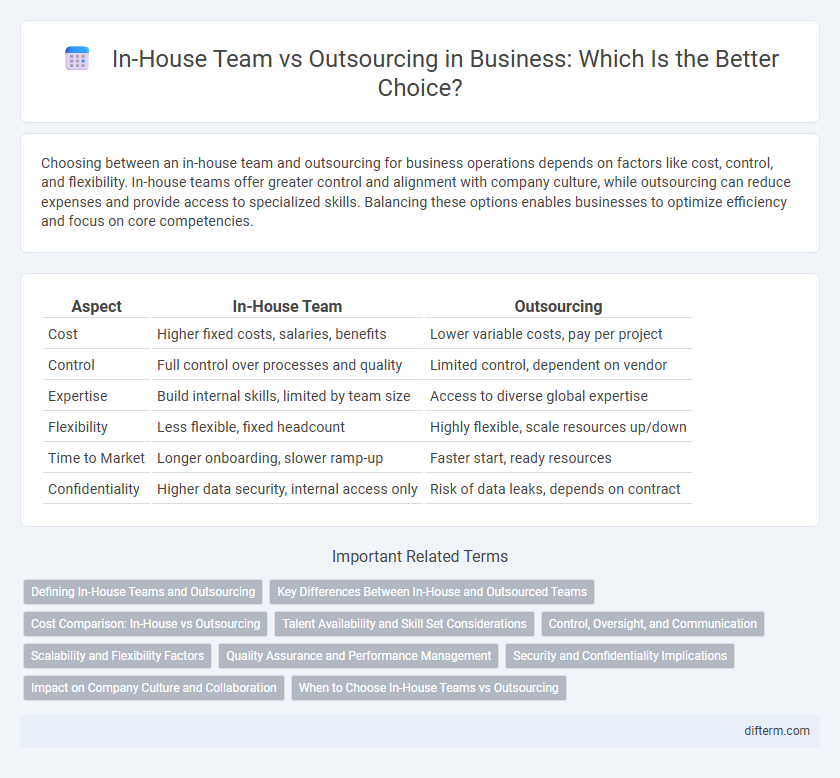This screenshot has height=778, width=840.
Task: Click the 'Outsourcing' column header
Action: point(558,306)
